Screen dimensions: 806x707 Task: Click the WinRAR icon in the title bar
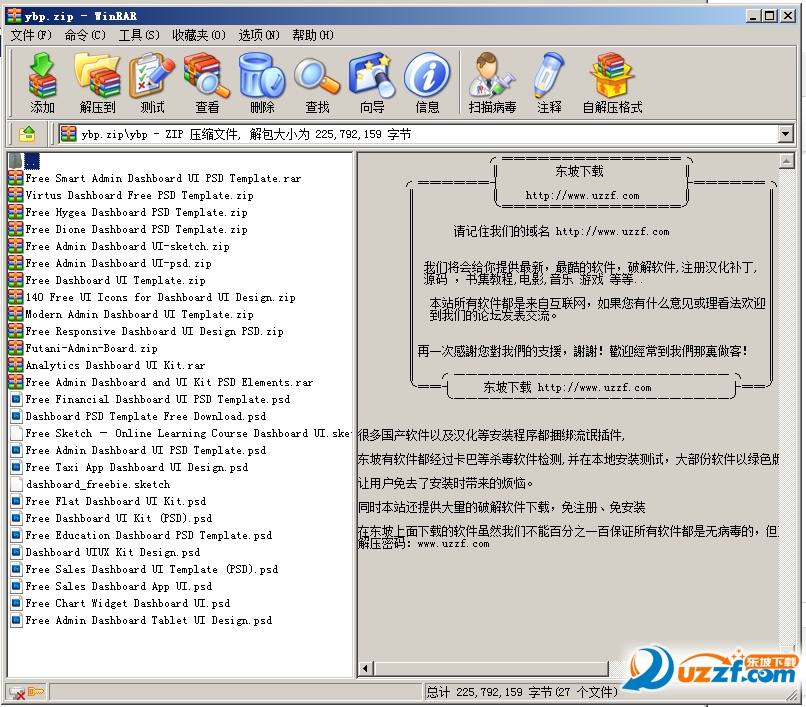[14, 16]
